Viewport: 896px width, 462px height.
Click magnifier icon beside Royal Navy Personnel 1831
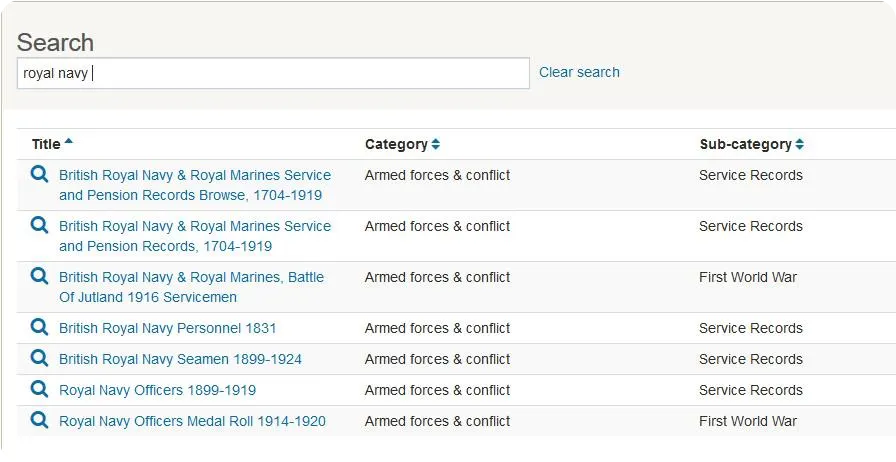click(39, 327)
